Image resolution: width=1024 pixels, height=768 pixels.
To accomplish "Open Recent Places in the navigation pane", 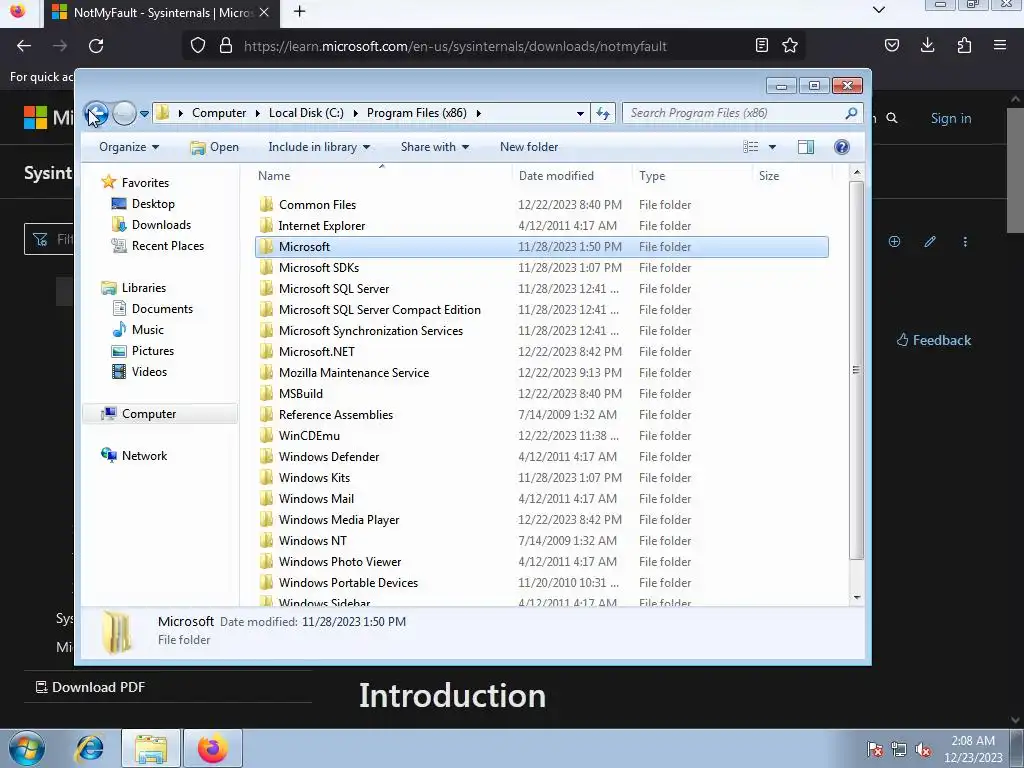I will [168, 246].
